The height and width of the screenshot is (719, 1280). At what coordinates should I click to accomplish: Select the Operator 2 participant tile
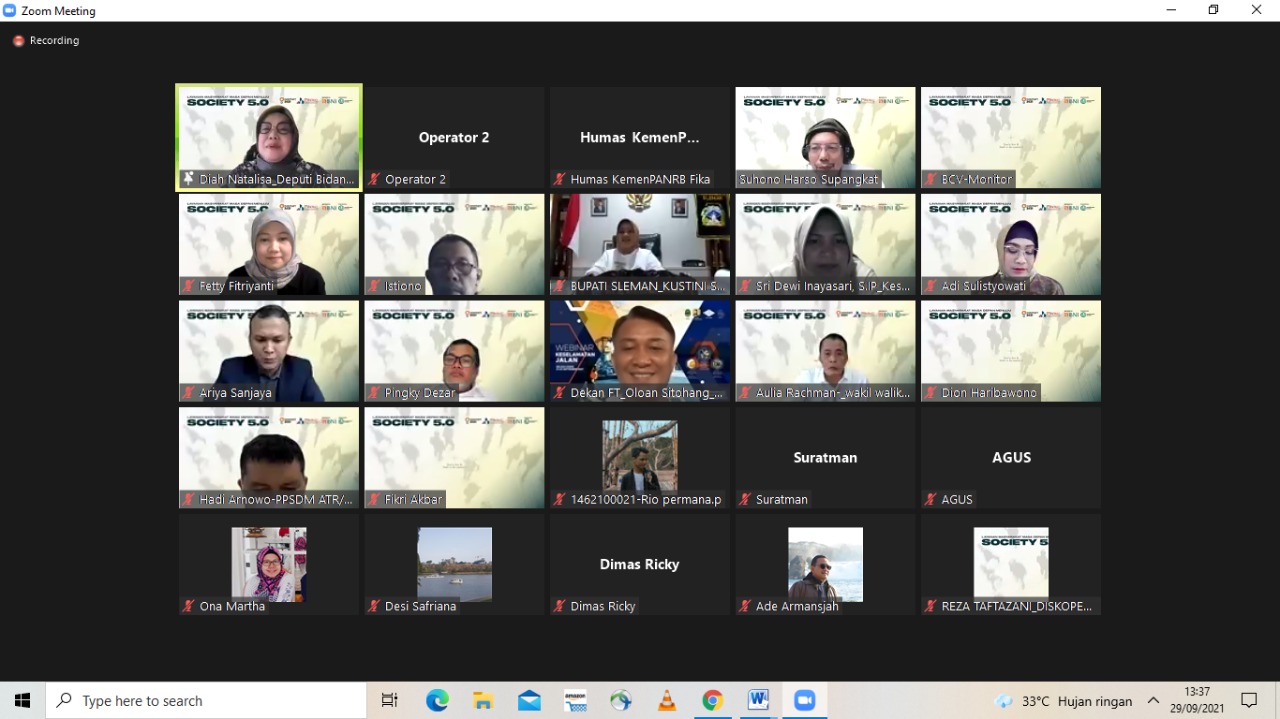pyautogui.click(x=454, y=137)
